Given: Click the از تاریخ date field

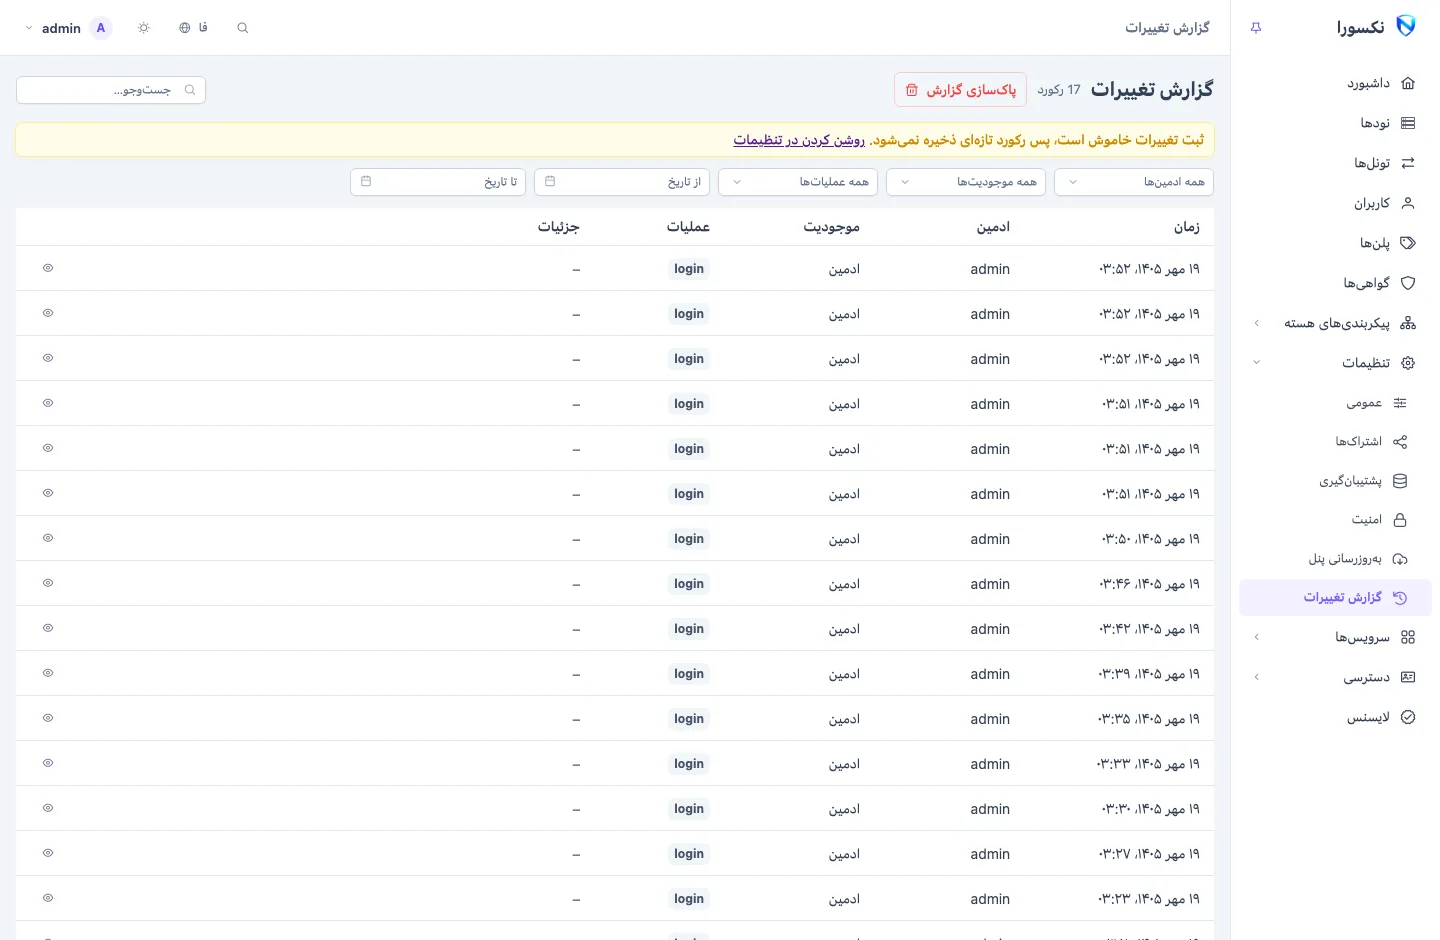Looking at the screenshot, I should coord(622,182).
